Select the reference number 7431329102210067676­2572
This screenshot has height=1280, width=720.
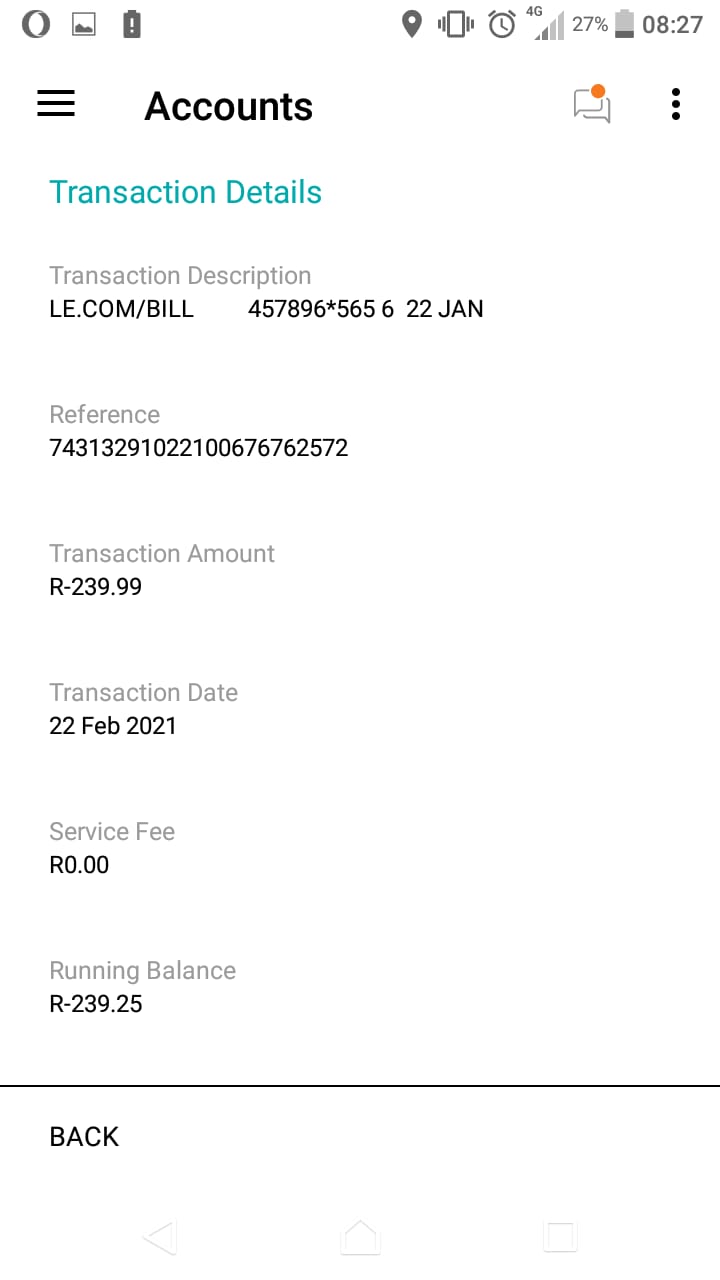coord(198,448)
